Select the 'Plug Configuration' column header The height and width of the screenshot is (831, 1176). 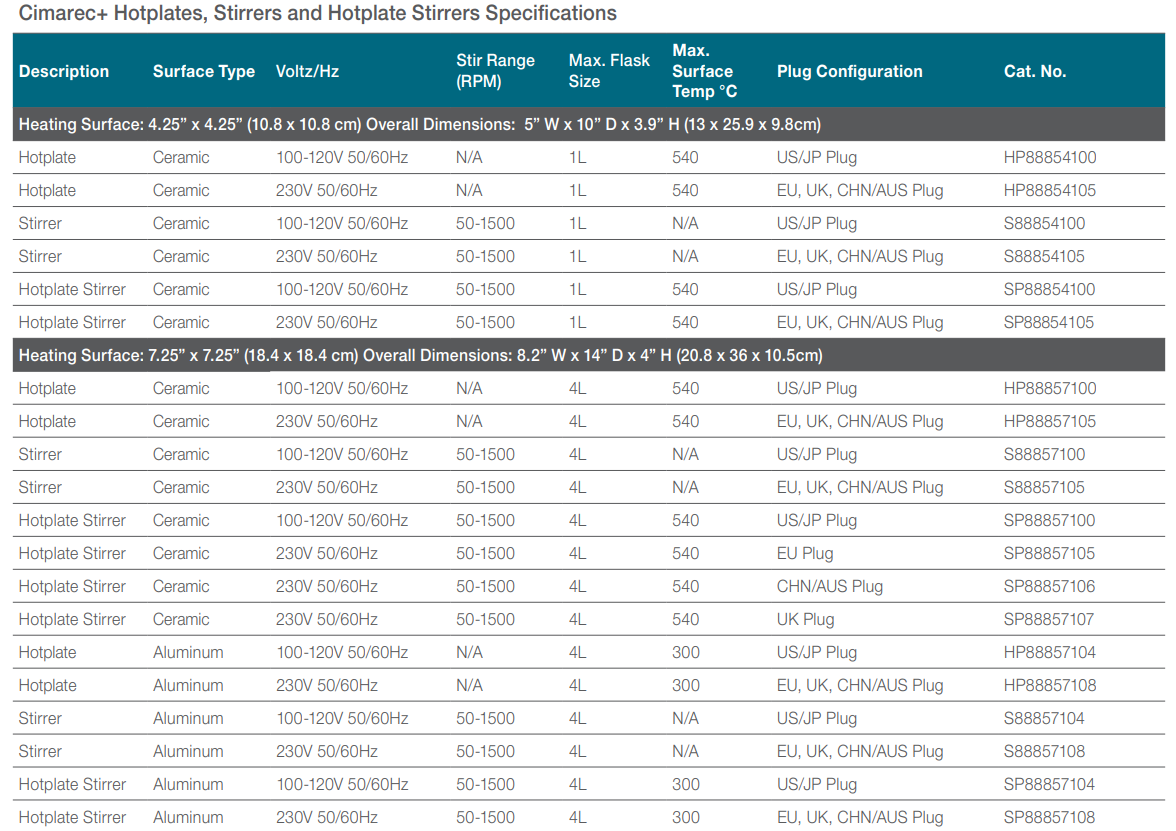pos(850,71)
